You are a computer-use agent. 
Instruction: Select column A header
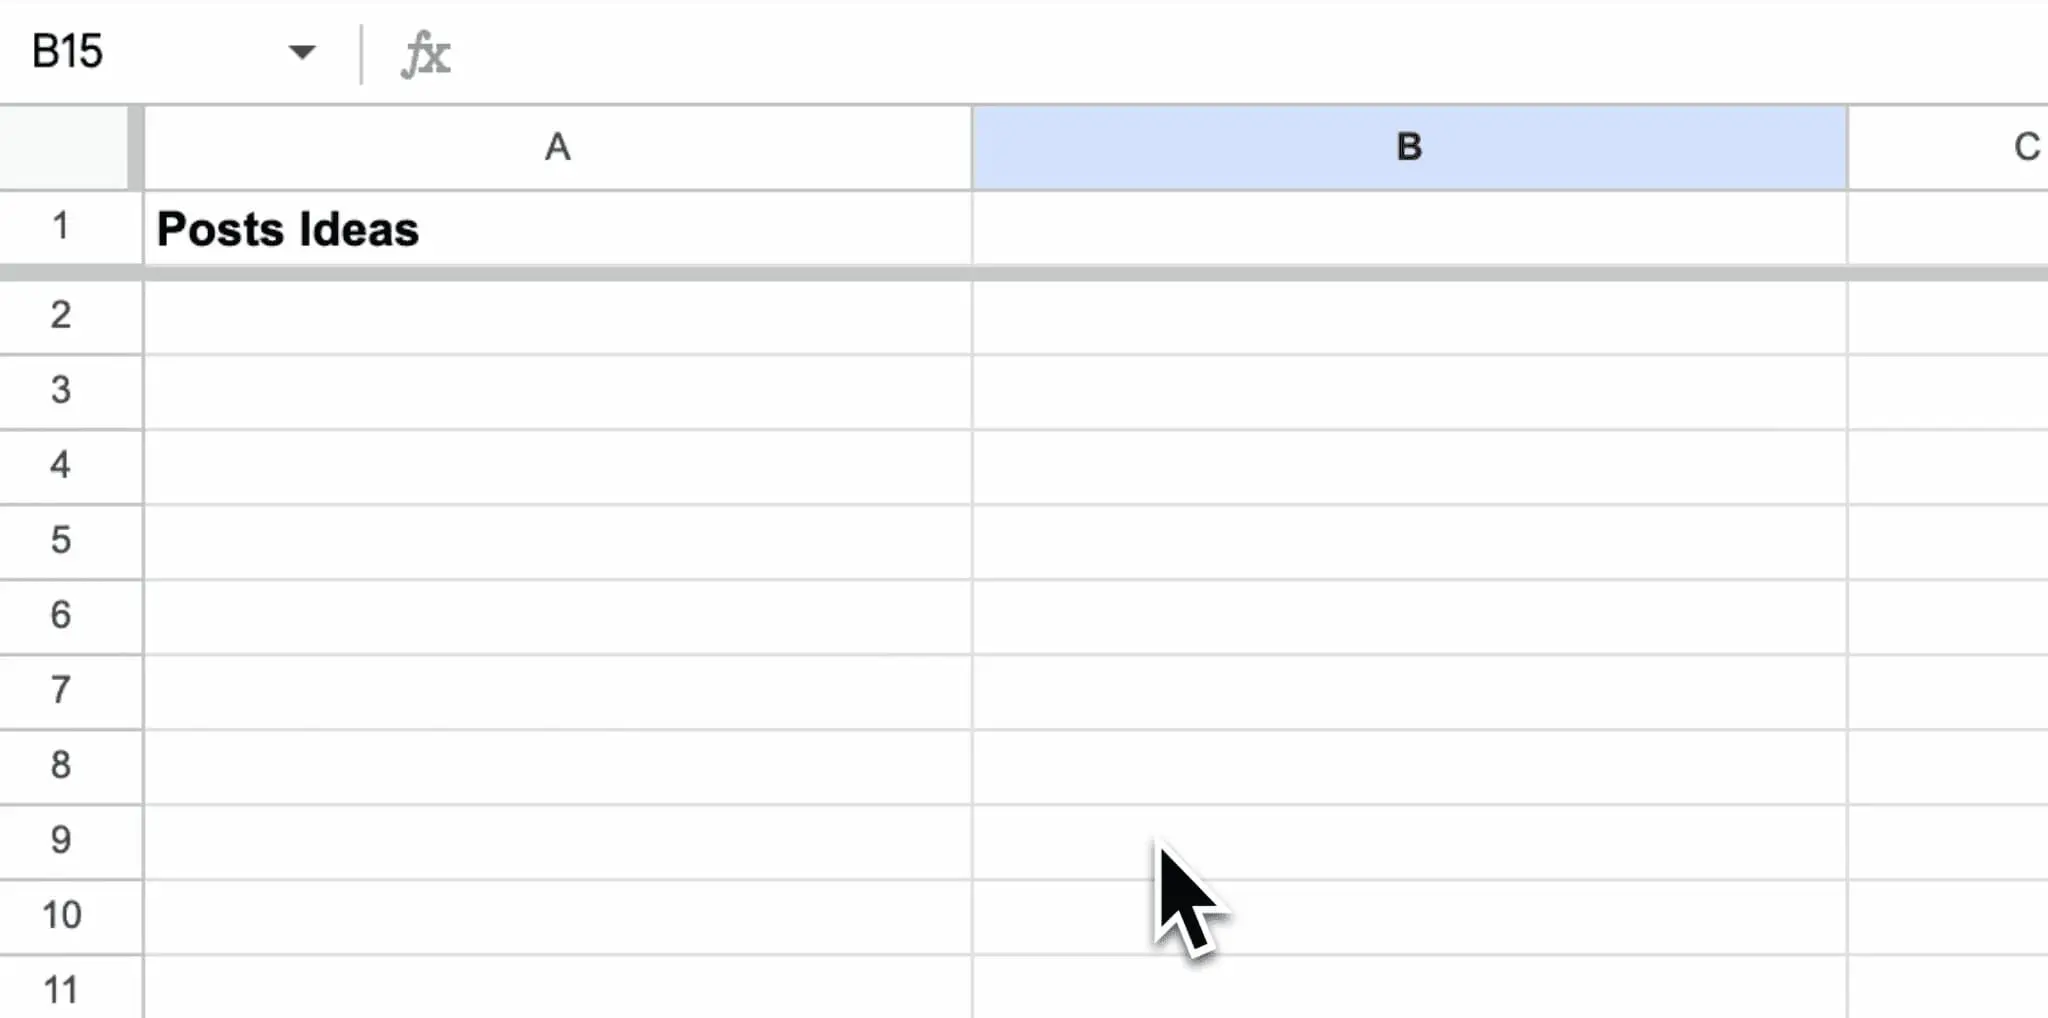557,148
